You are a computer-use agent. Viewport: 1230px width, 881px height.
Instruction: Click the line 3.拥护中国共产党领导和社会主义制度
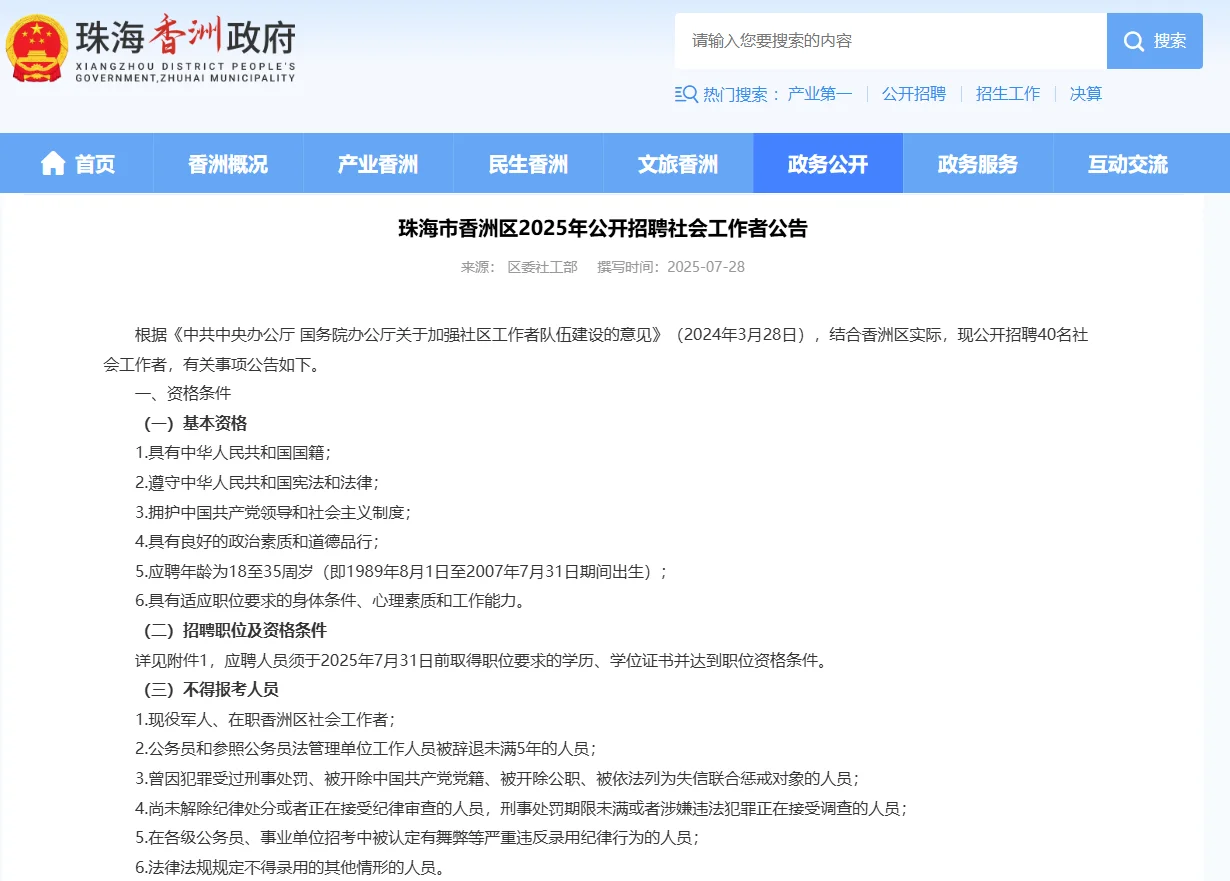(x=273, y=512)
